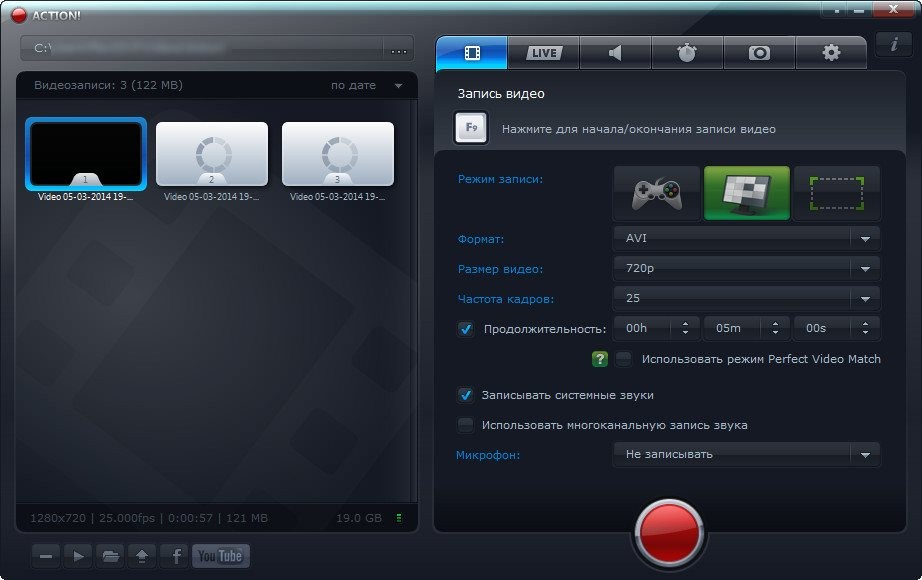Expand the Формат AVI dropdown
Screen dimensions: 922x580
point(746,238)
